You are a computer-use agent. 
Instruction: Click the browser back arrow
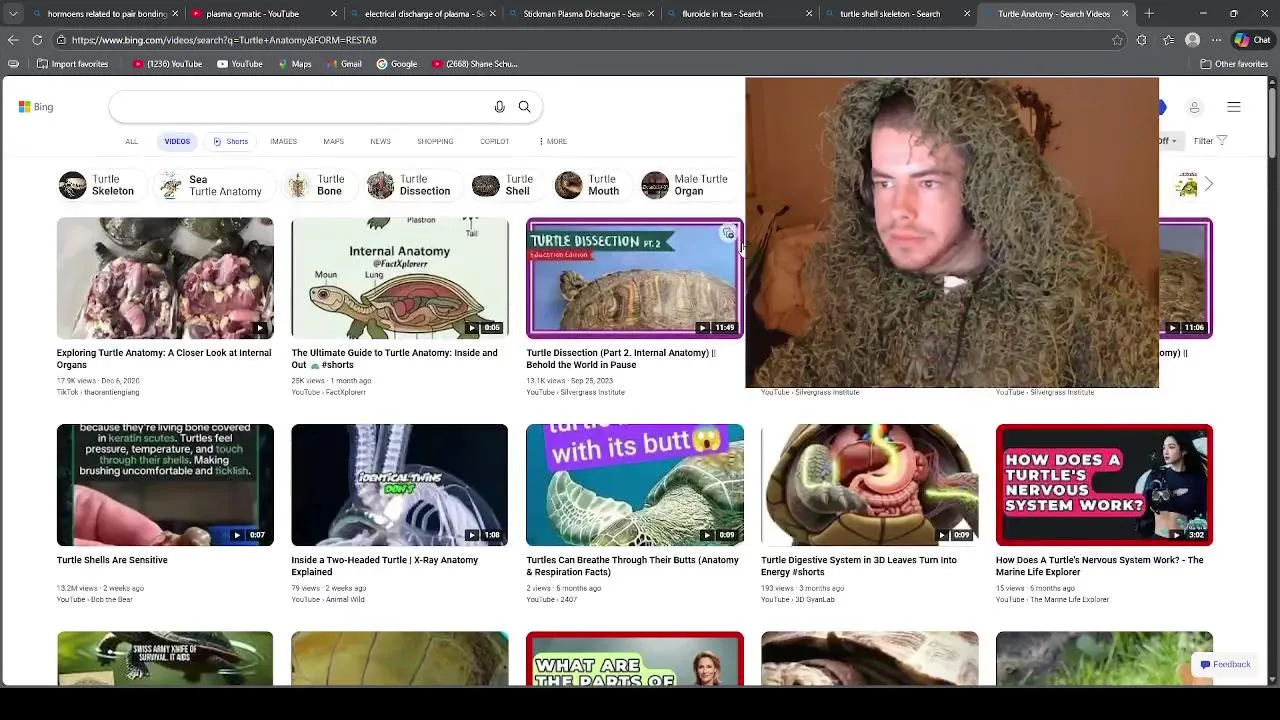(x=12, y=40)
